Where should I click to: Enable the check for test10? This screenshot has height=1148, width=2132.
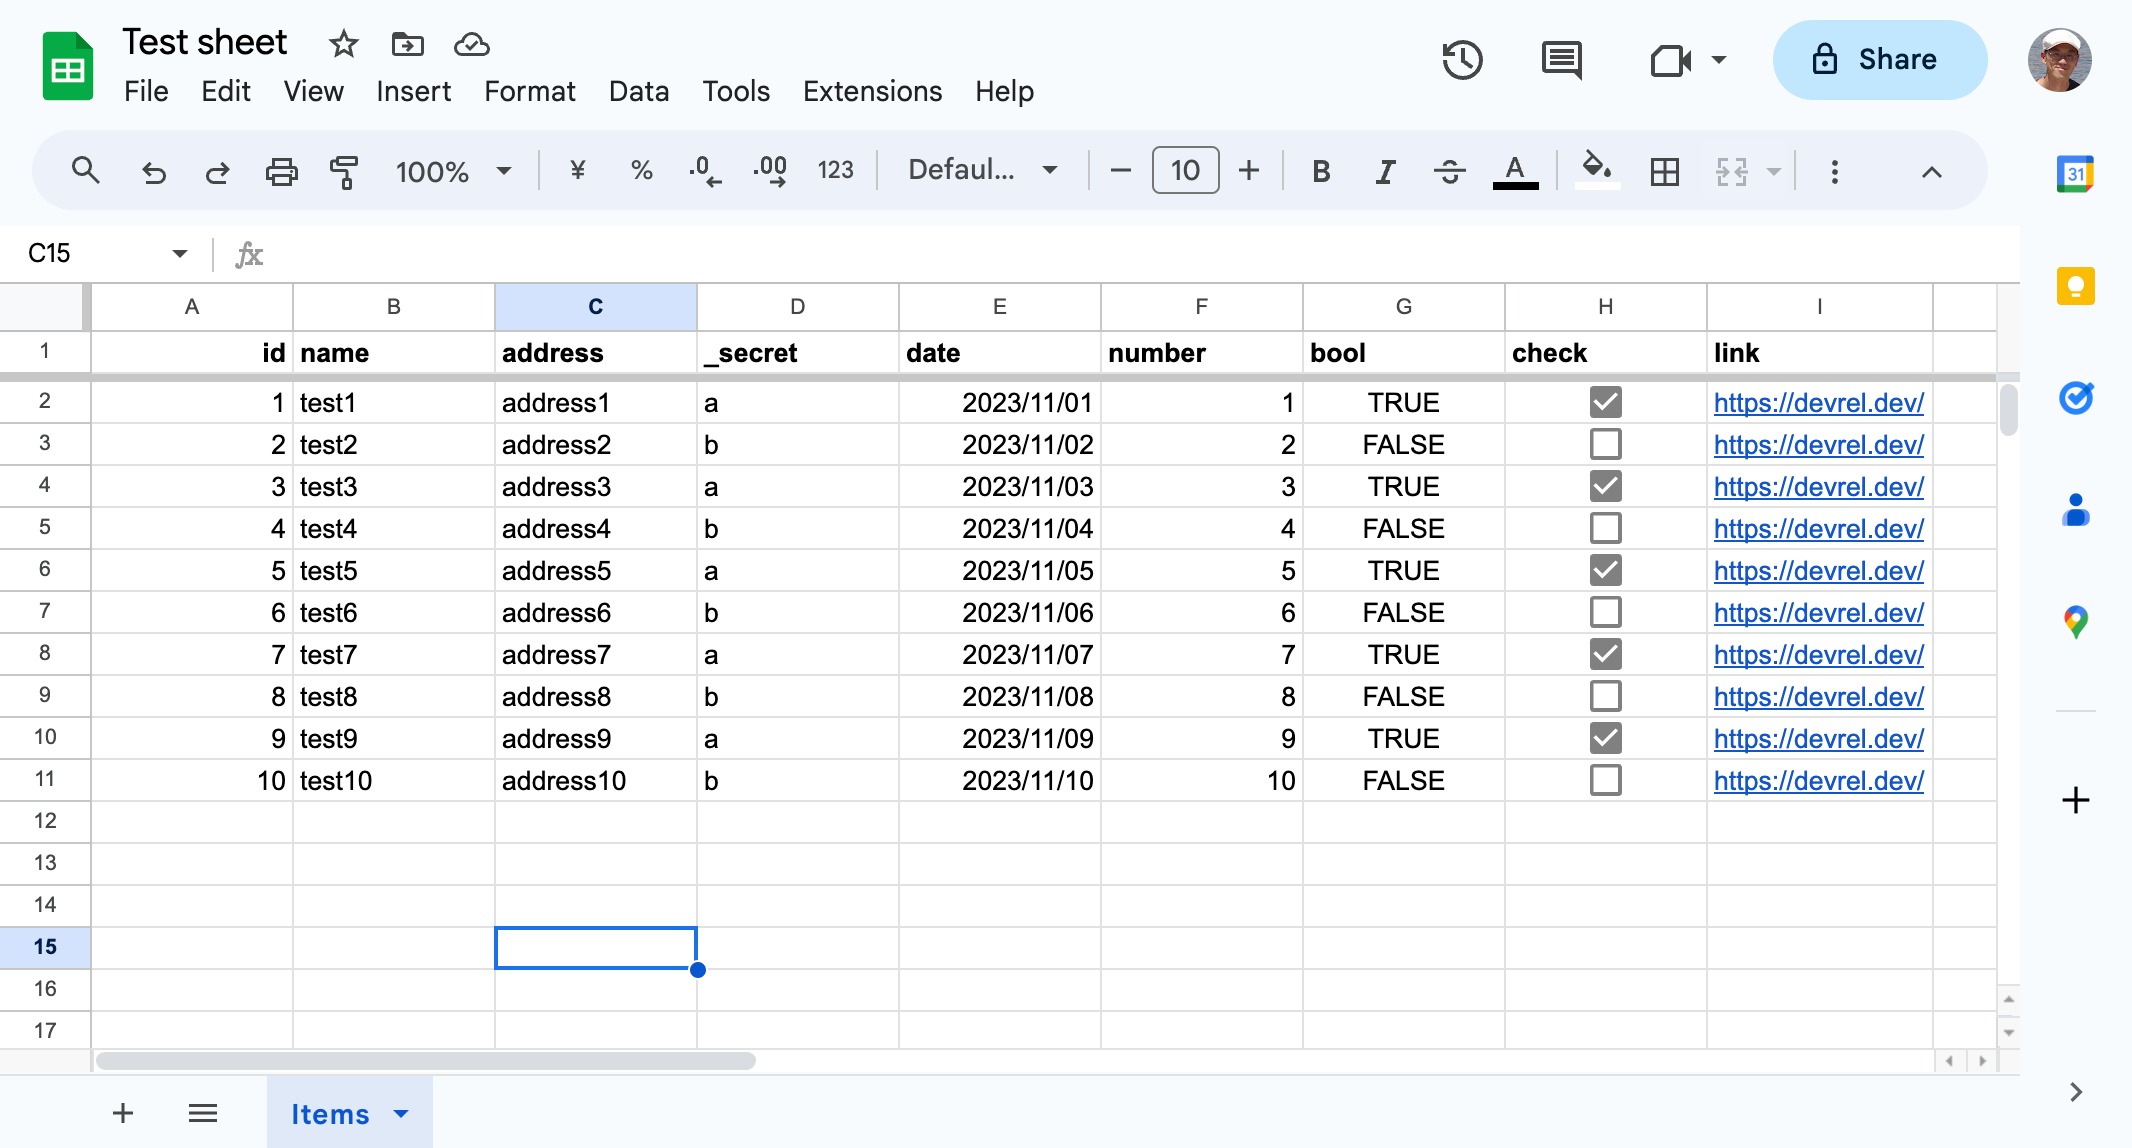pyautogui.click(x=1605, y=780)
